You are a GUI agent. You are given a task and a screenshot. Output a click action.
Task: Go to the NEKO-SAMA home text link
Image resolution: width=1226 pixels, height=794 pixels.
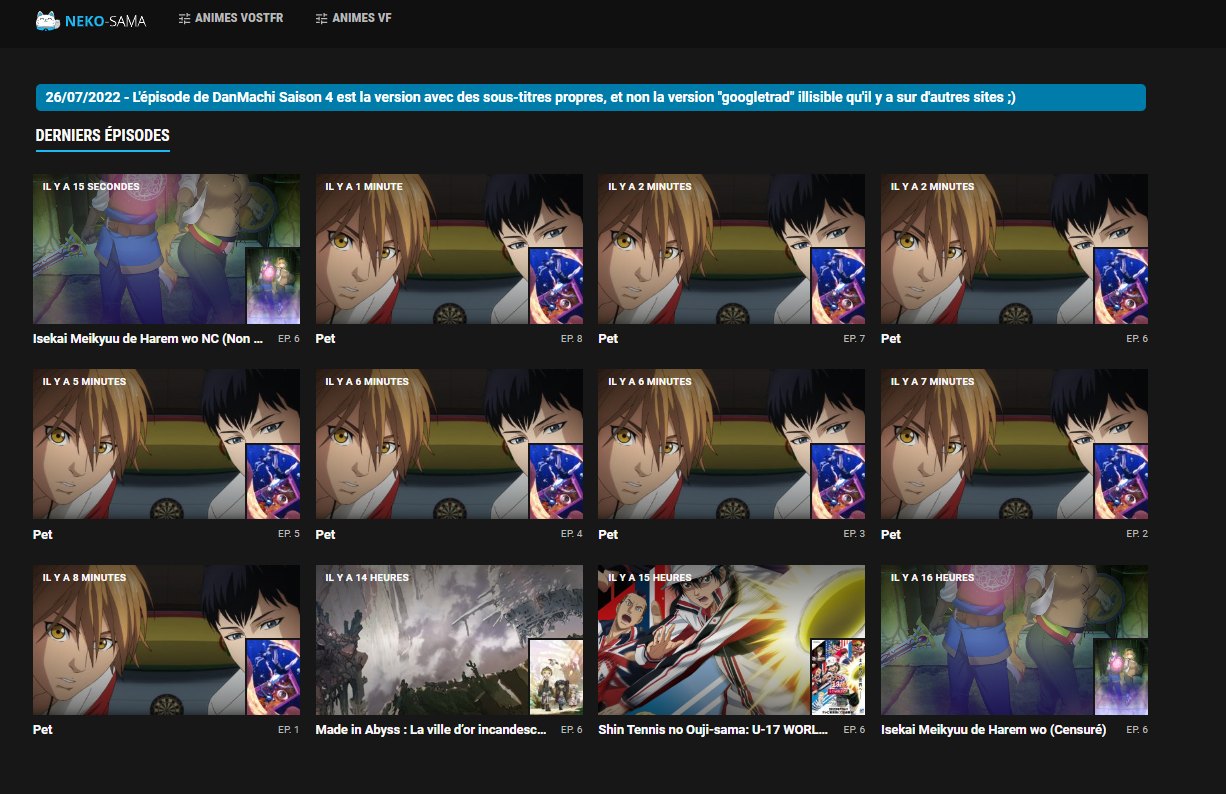(x=105, y=20)
